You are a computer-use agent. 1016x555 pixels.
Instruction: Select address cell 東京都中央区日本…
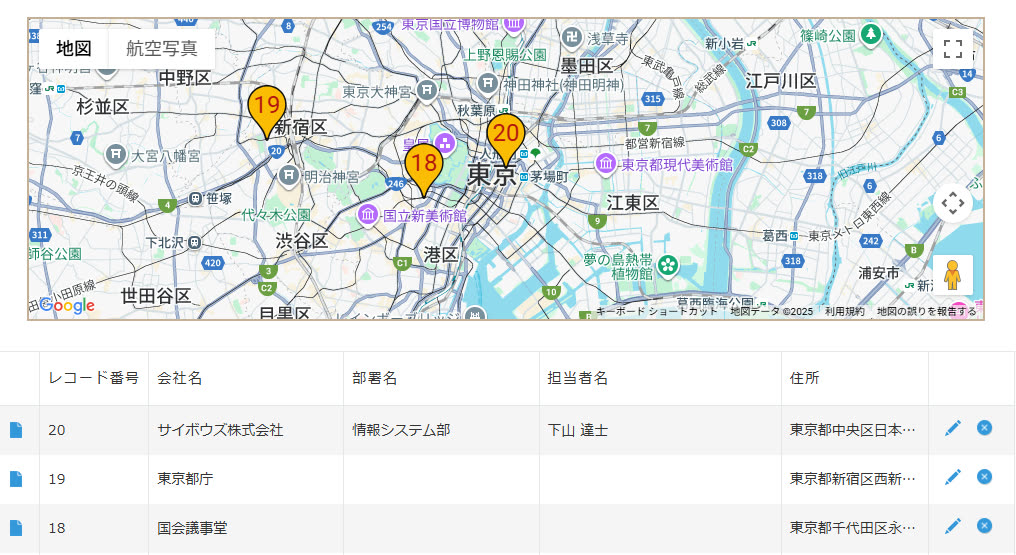pyautogui.click(x=855, y=430)
